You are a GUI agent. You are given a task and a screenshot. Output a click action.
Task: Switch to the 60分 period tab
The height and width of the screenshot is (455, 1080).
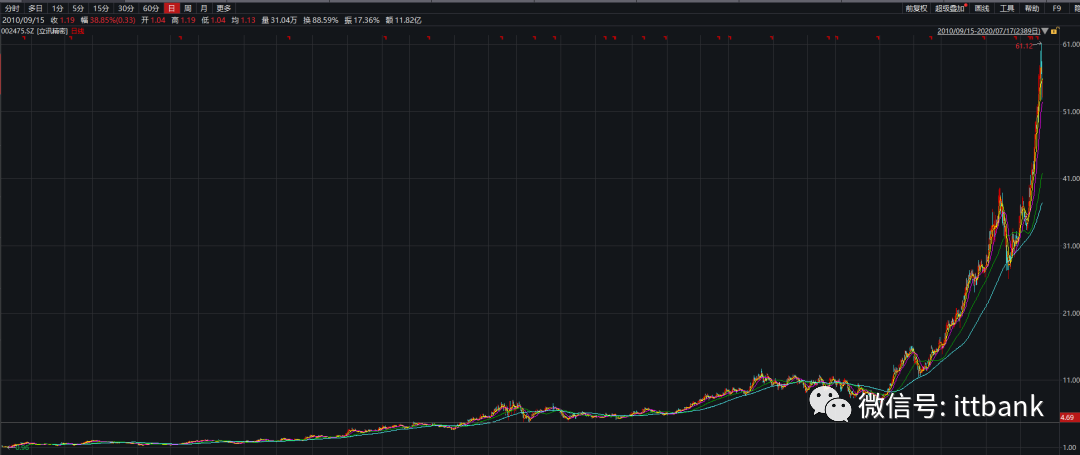pos(151,8)
